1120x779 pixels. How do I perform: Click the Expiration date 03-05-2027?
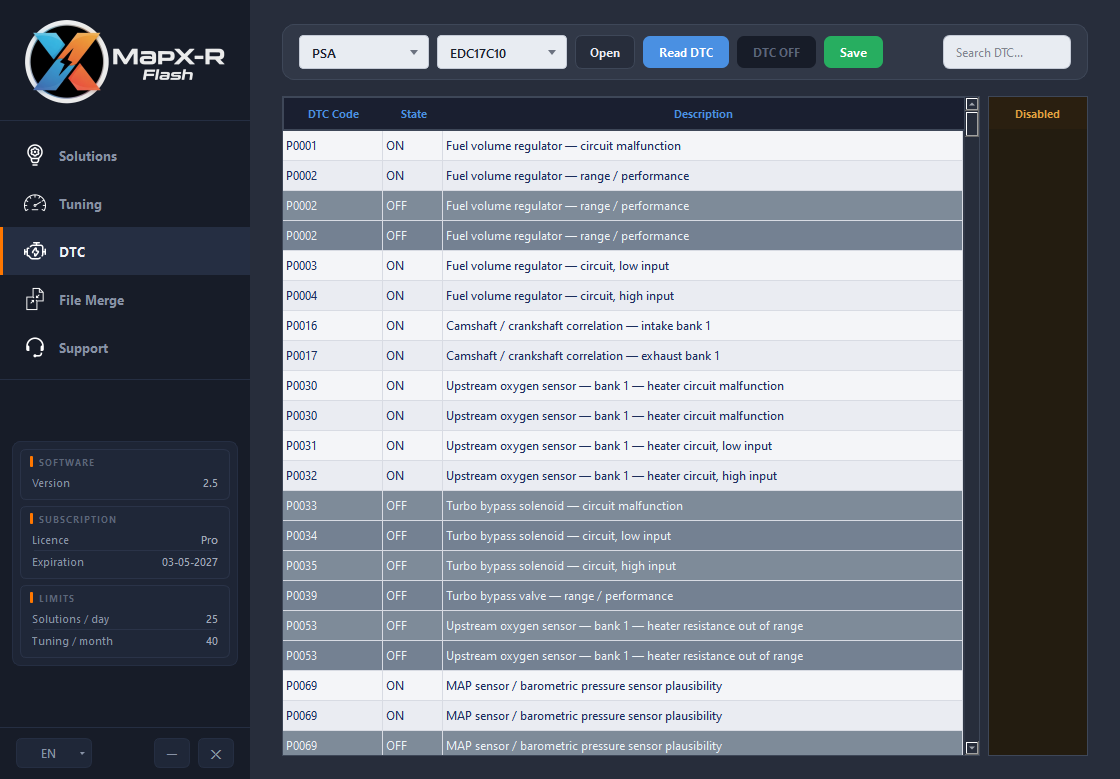click(x=189, y=562)
